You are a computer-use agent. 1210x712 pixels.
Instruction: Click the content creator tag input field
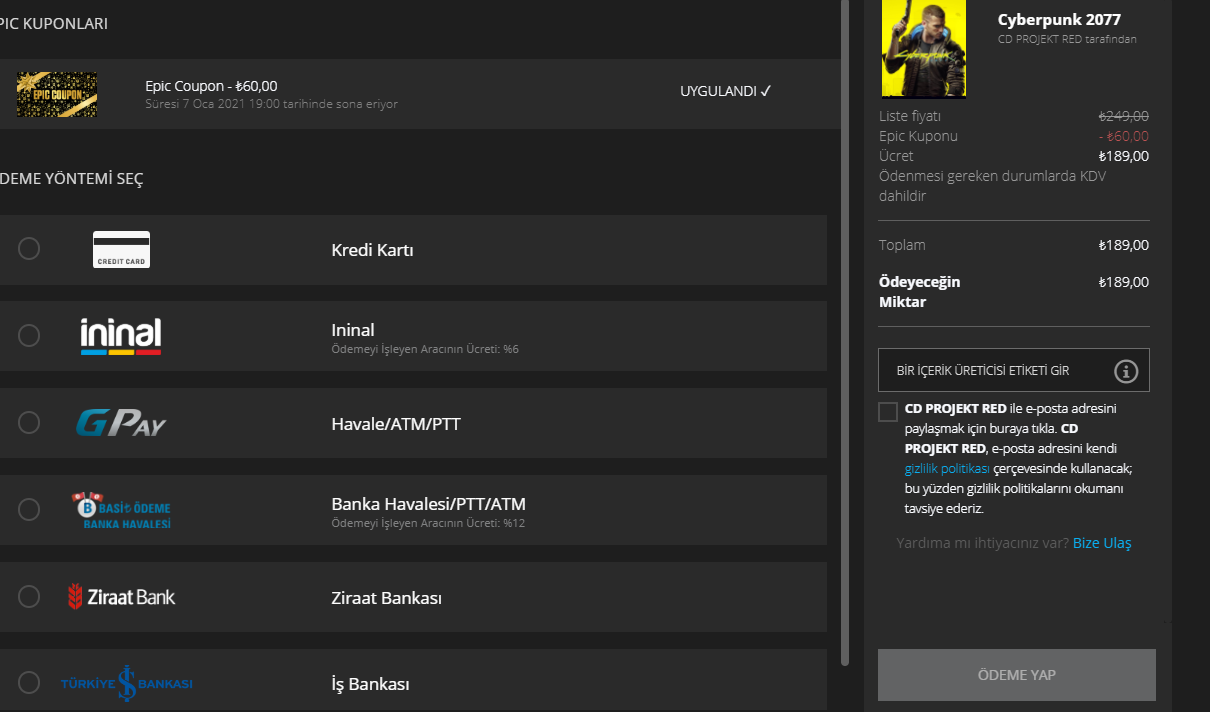point(990,371)
